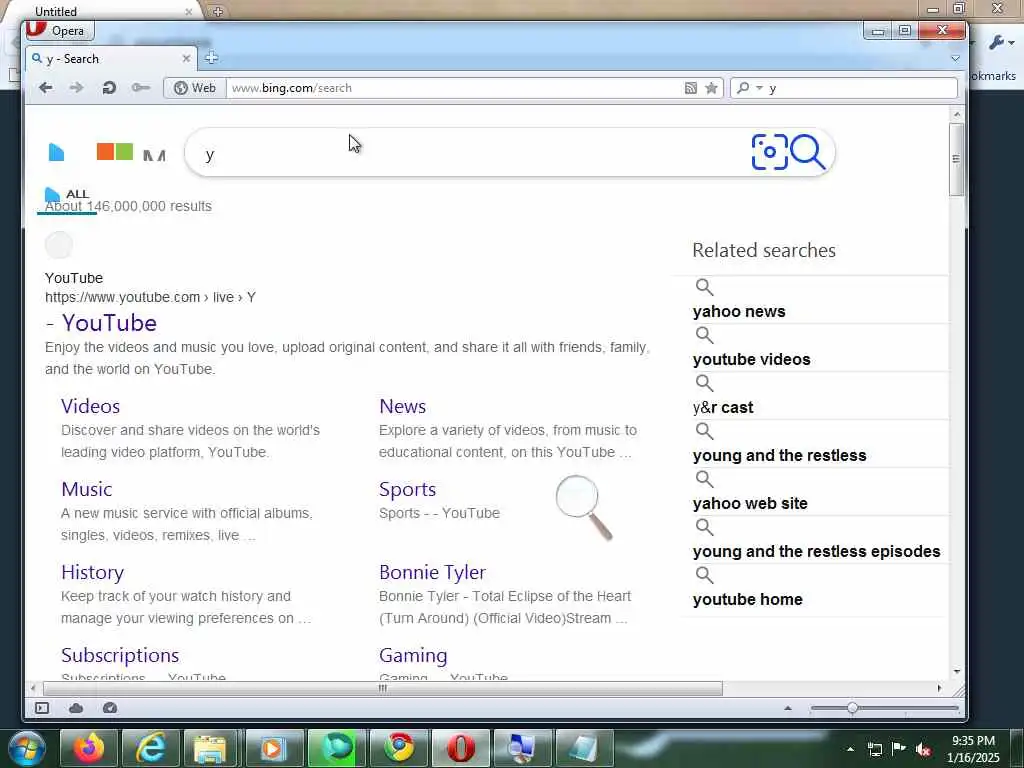This screenshot has width=1024, height=768.
Task: Click the network tray icon
Action: click(874, 749)
